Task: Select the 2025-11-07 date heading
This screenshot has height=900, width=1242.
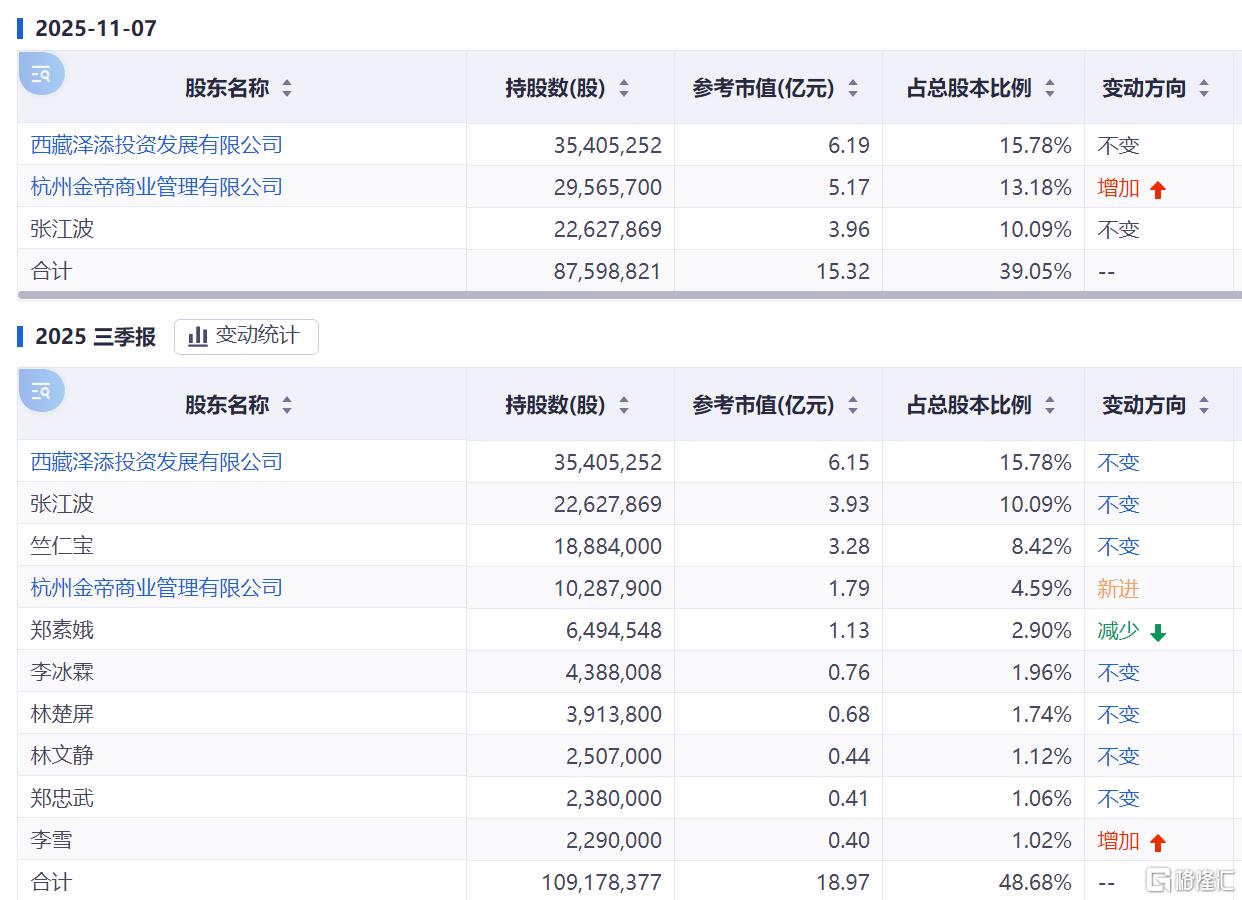Action: coord(96,28)
